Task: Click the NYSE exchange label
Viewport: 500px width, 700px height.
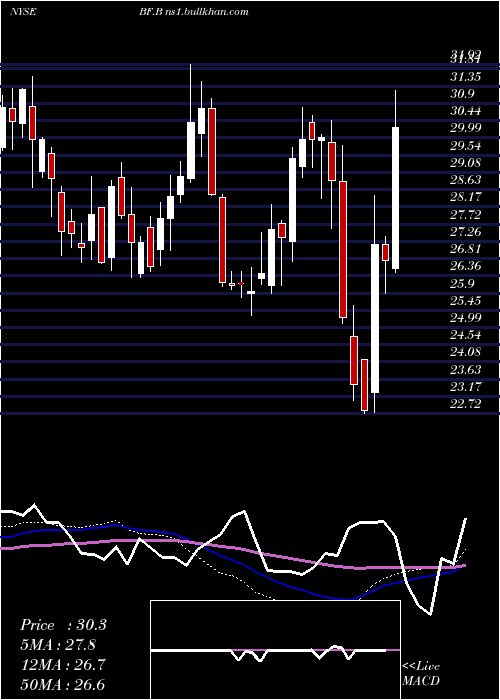Action: click(x=23, y=12)
